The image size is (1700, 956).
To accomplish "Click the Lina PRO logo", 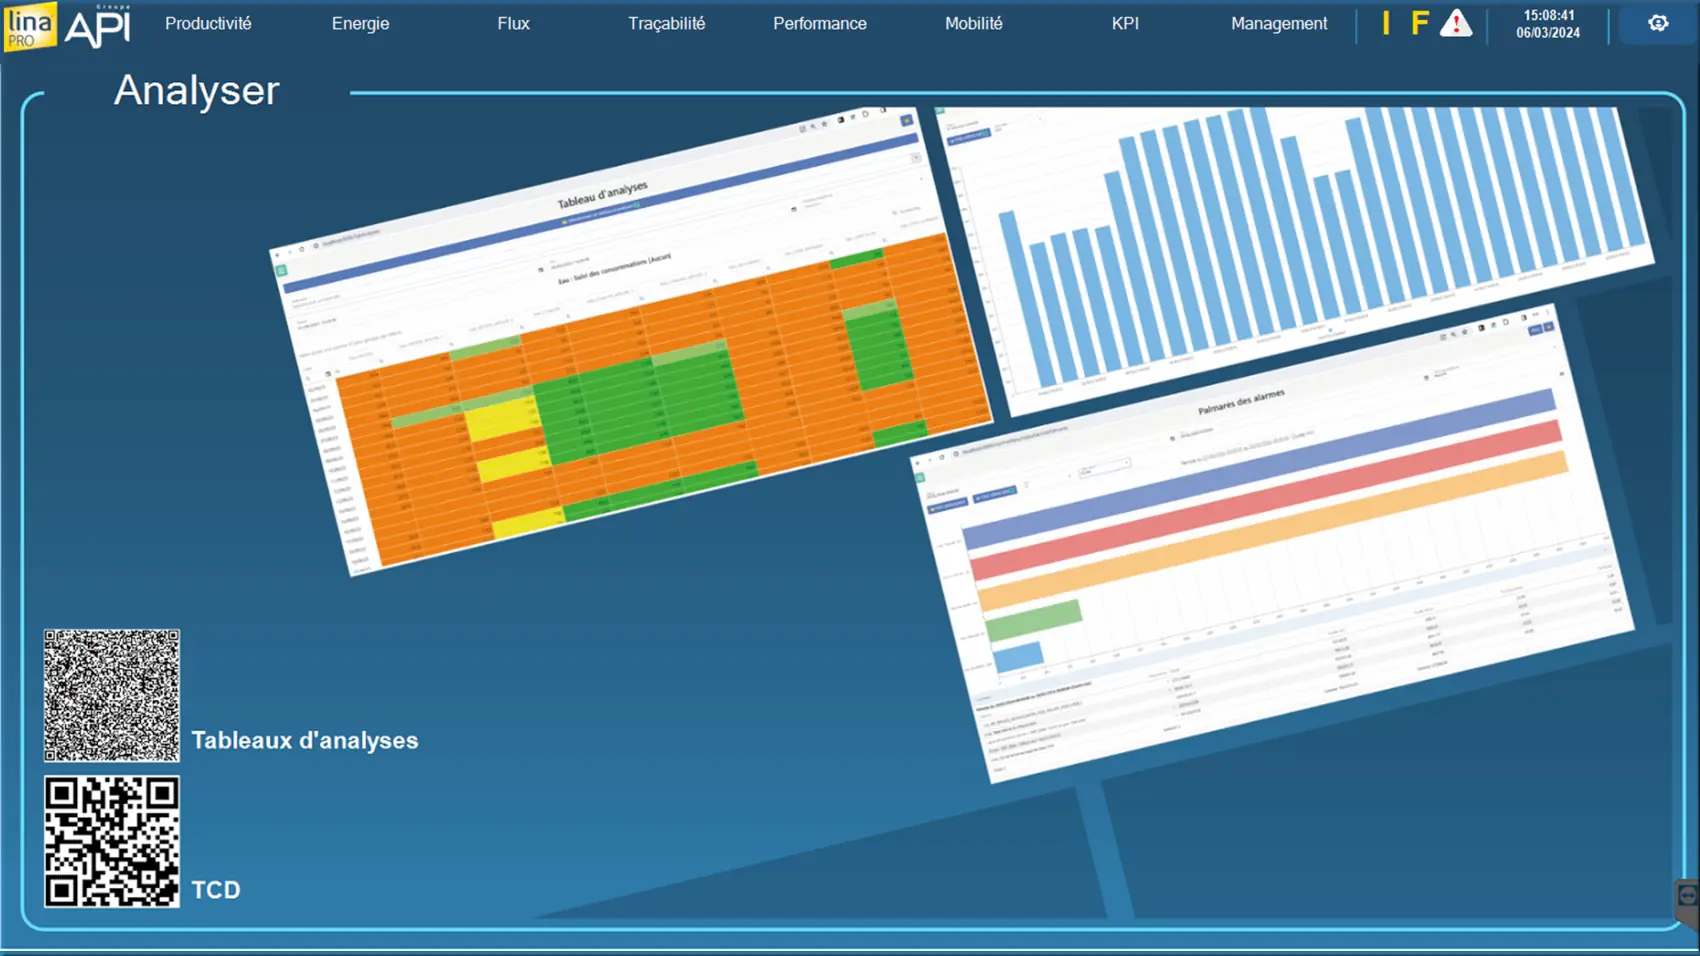I will 29,26.
